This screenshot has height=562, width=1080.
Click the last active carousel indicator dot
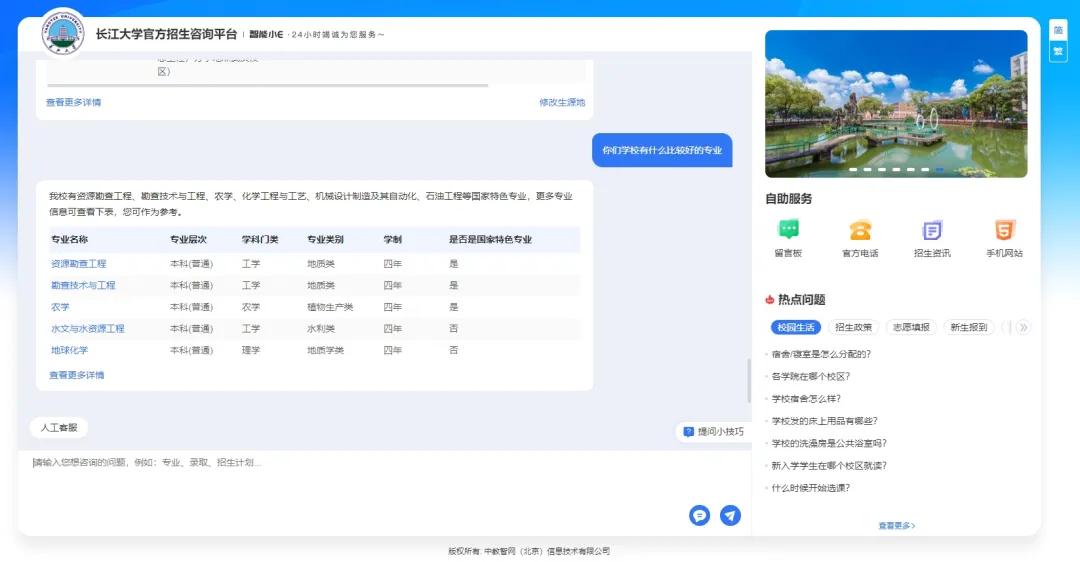tap(940, 169)
